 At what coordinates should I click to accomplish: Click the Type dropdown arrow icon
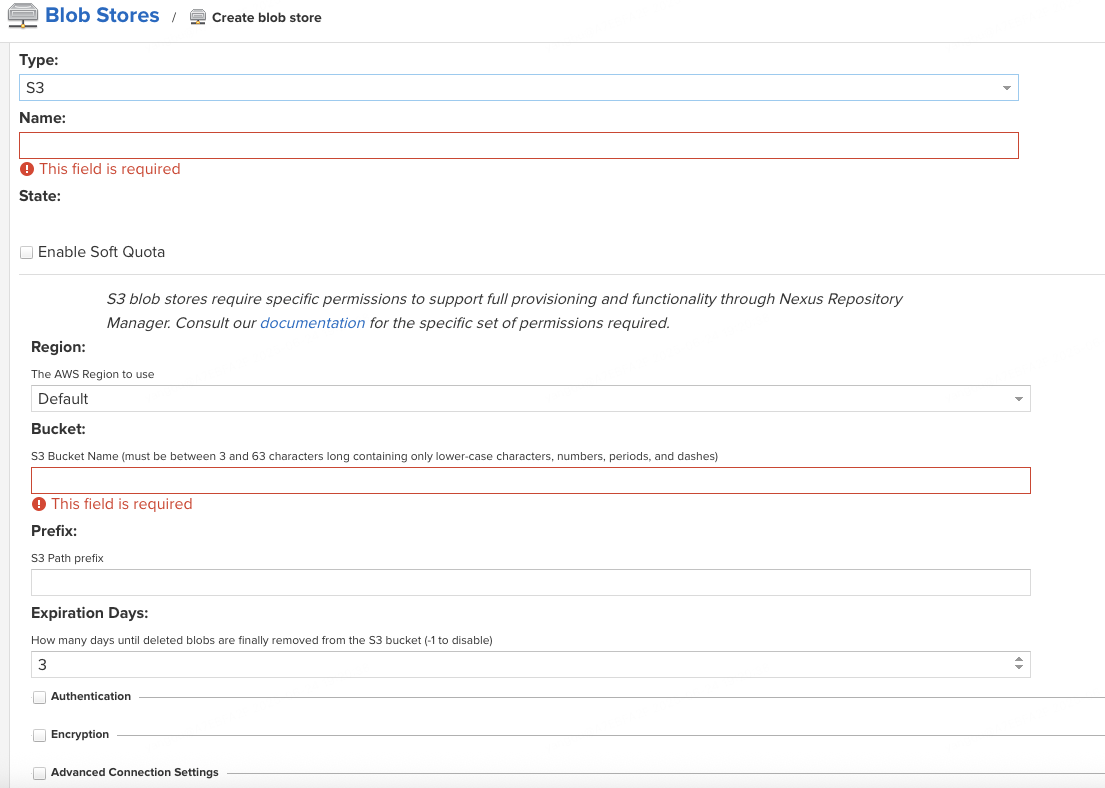1007,87
